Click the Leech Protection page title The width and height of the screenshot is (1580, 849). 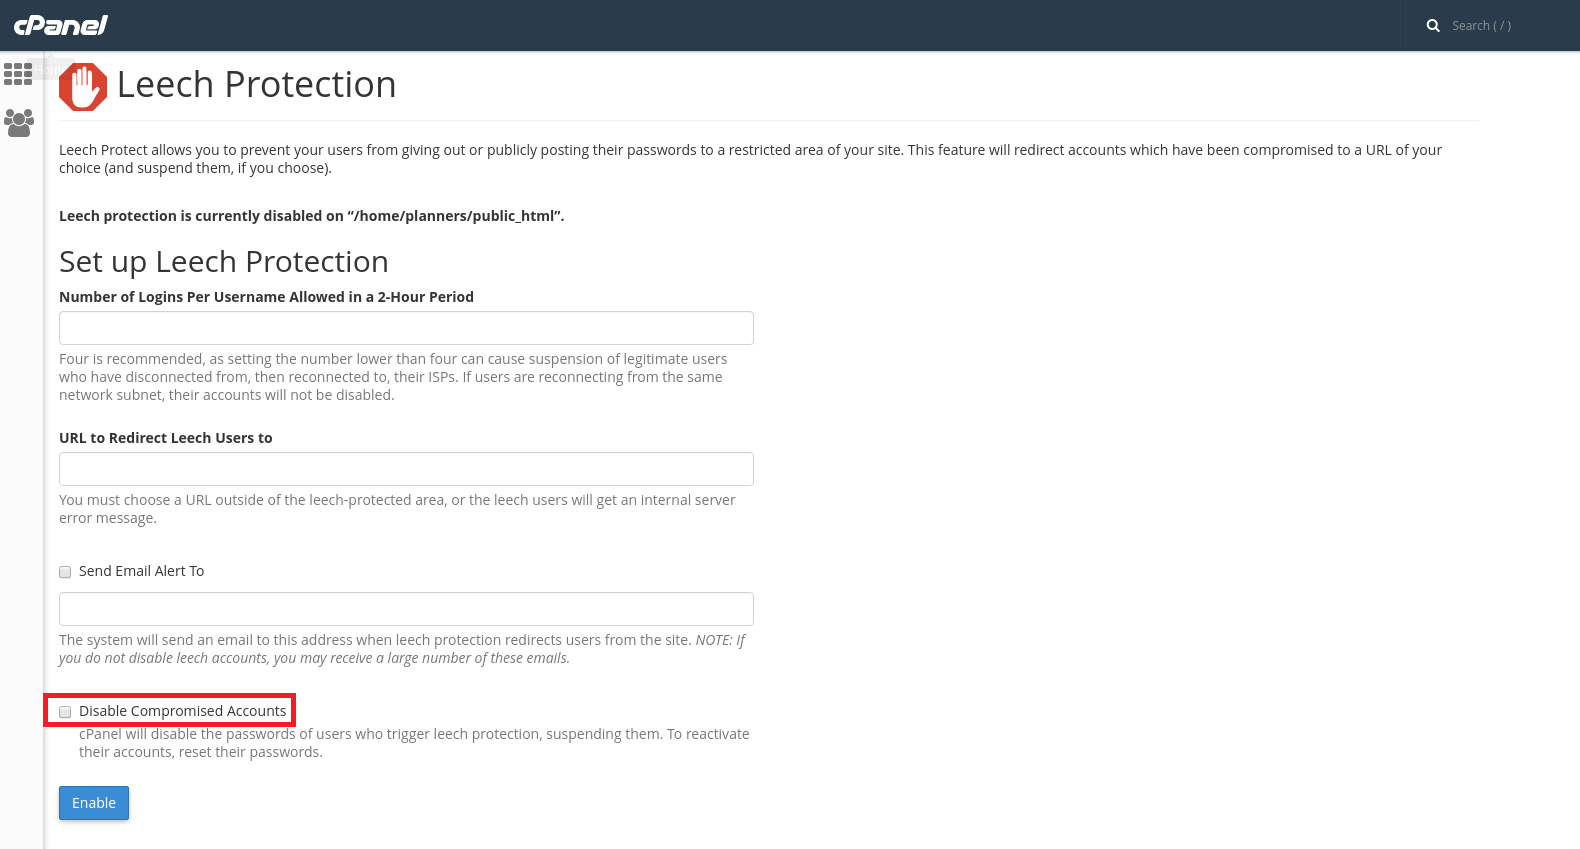[x=256, y=85]
